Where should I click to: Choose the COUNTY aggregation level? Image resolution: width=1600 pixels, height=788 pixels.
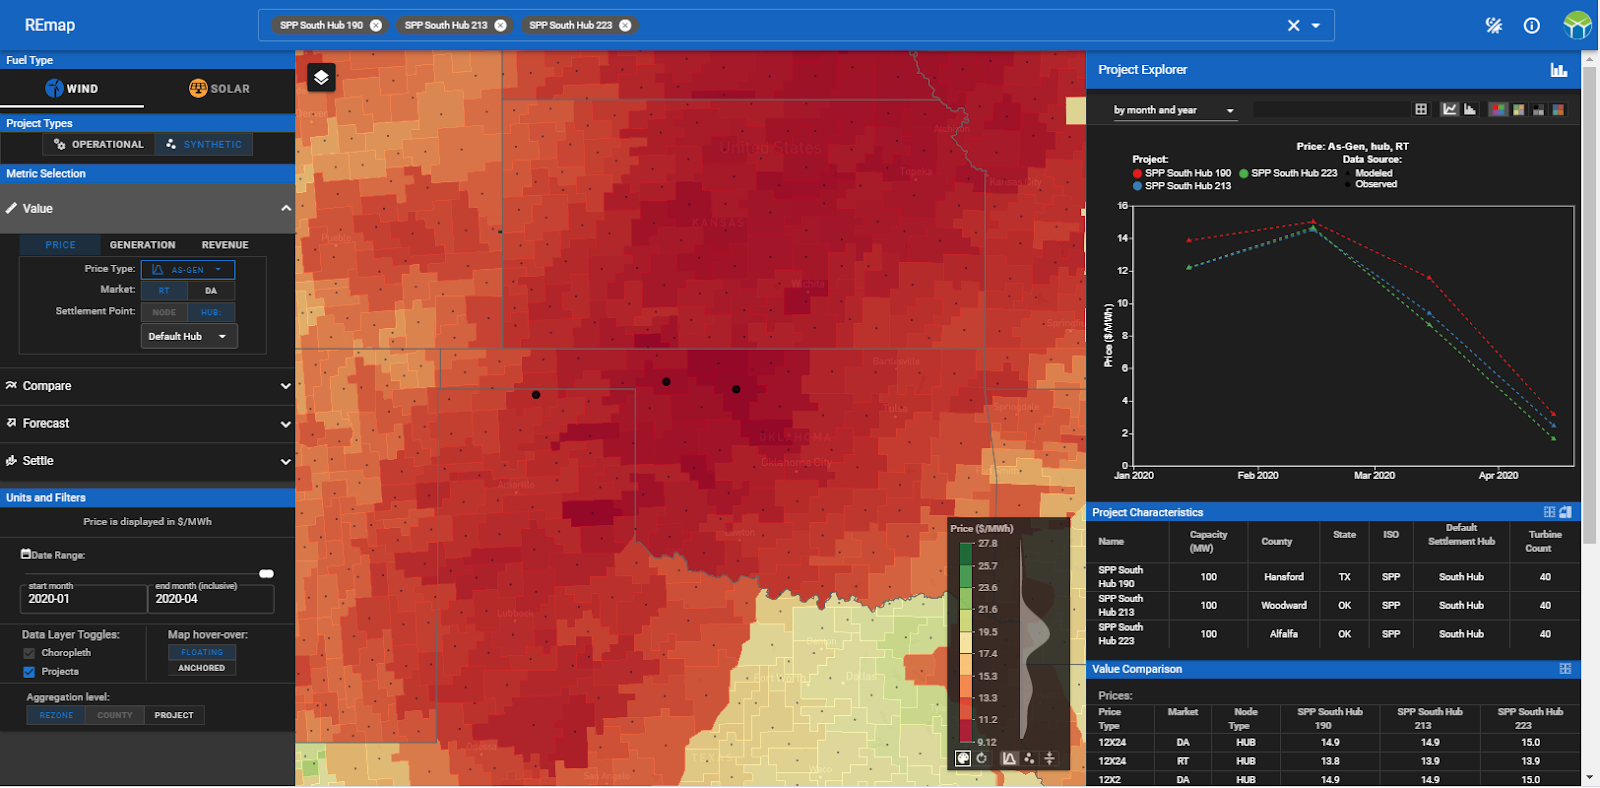pyautogui.click(x=115, y=715)
